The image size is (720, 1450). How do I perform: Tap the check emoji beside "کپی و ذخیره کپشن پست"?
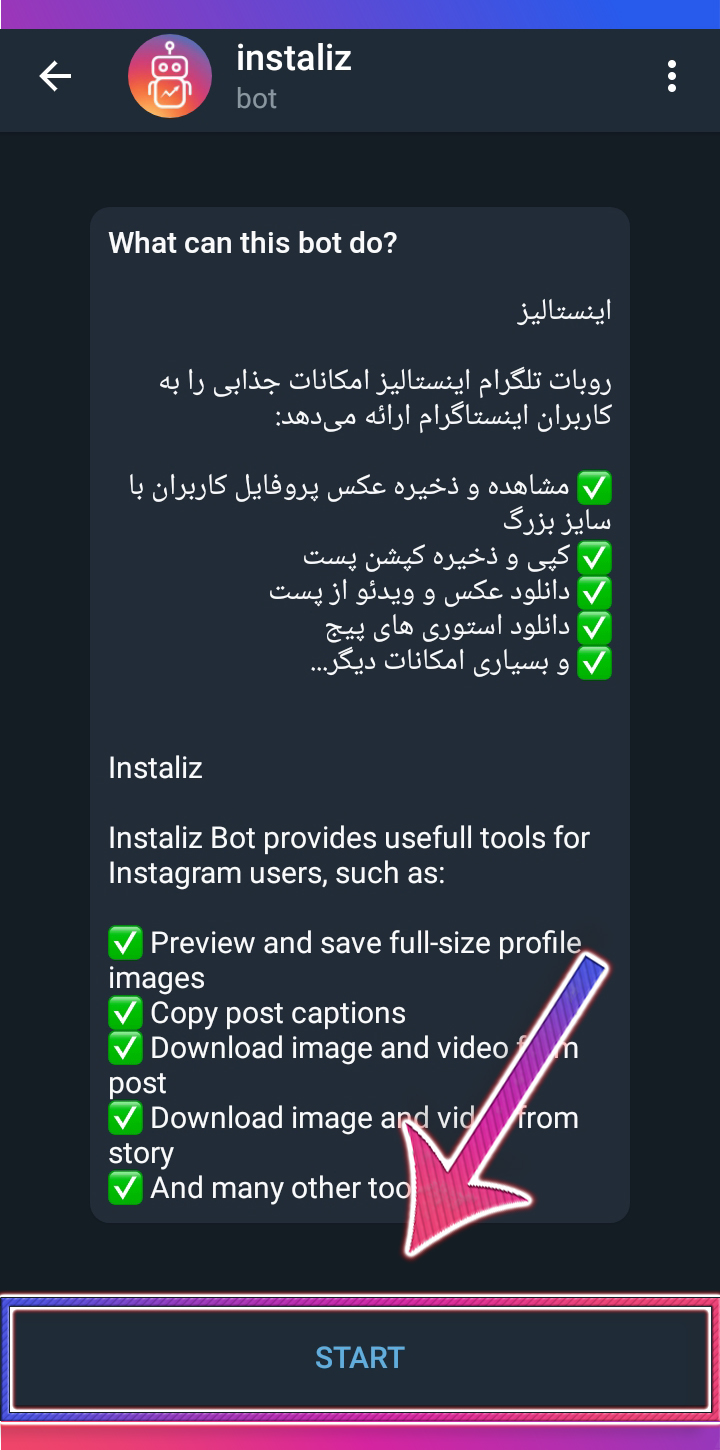coord(595,558)
